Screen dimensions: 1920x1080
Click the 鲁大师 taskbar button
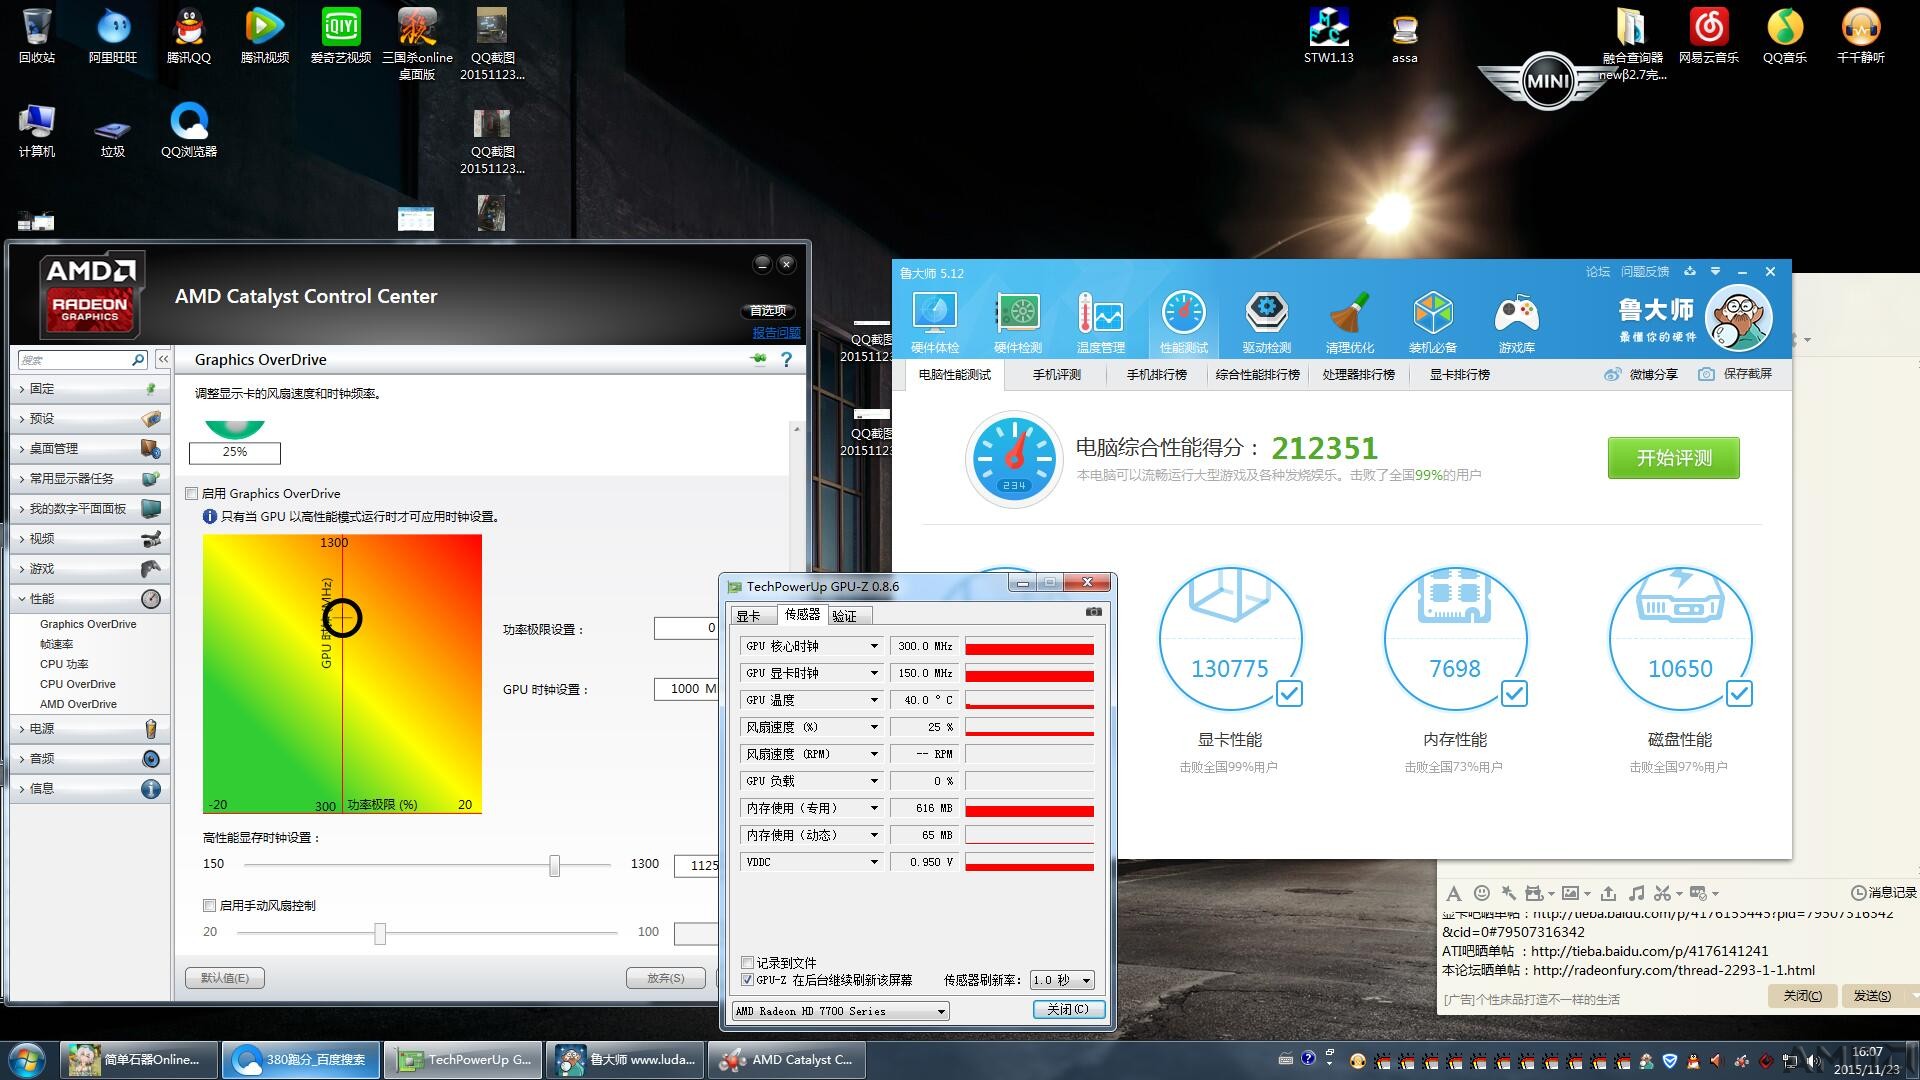627,1060
